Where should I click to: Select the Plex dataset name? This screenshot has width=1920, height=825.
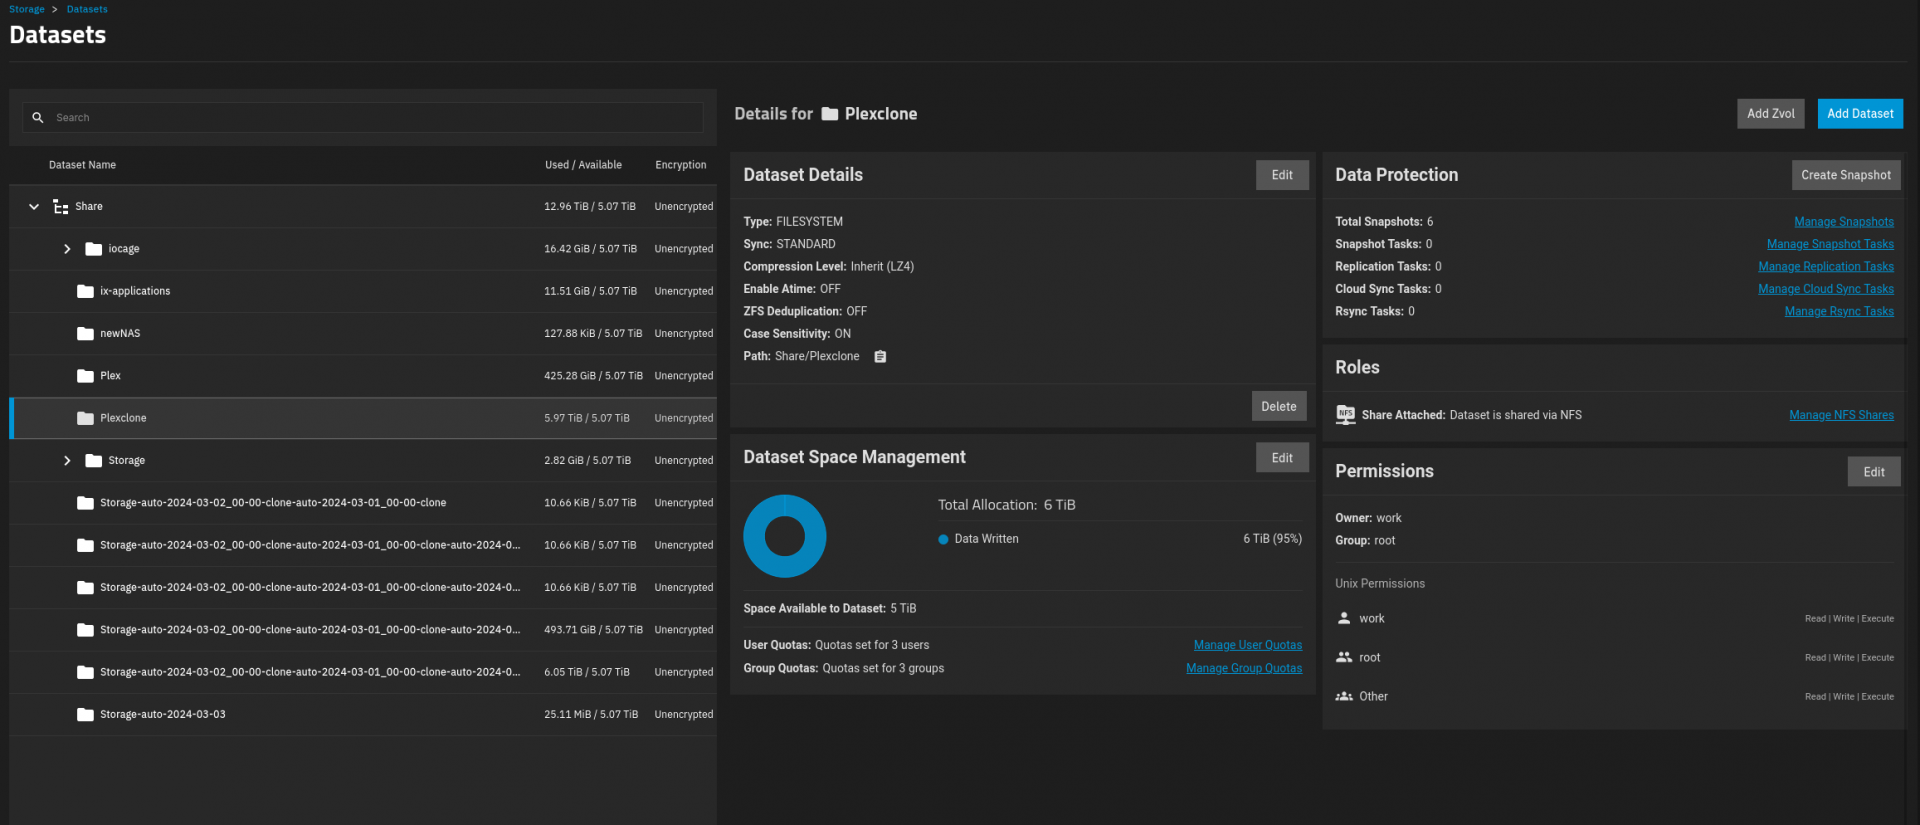(x=110, y=376)
